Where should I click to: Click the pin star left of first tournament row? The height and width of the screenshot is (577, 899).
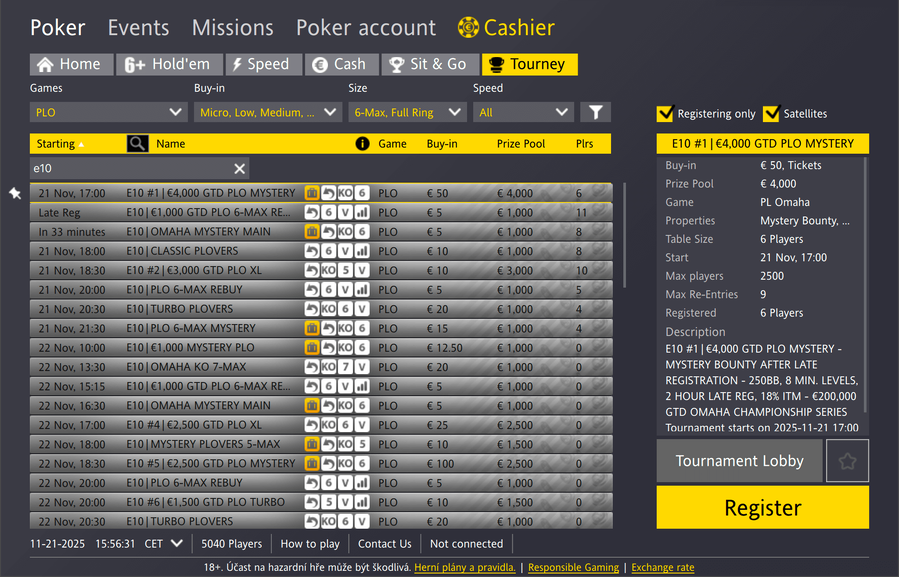point(15,193)
